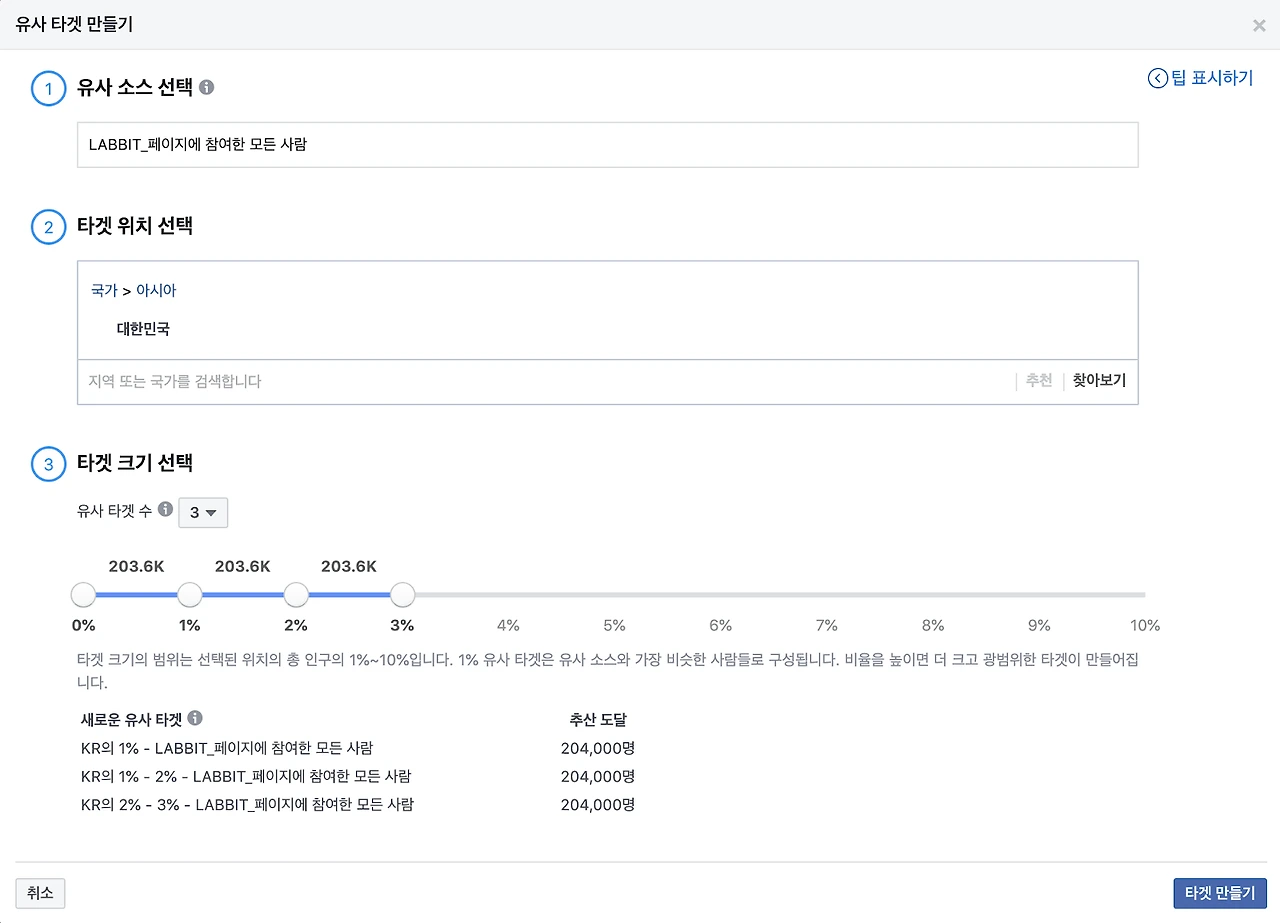This screenshot has width=1280, height=923.
Task: Click the 찾아보기 browse button
Action: pyautogui.click(x=1099, y=381)
